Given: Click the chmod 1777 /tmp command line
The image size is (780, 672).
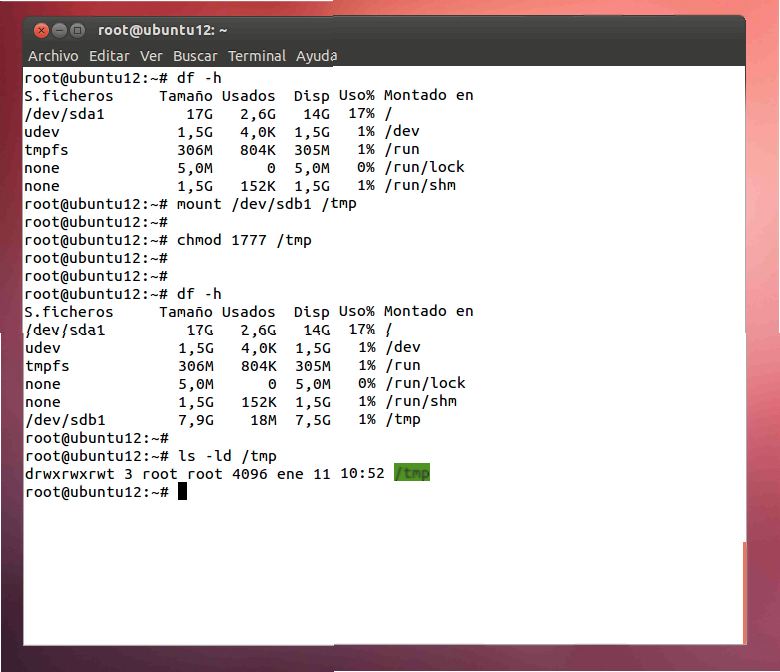Looking at the screenshot, I should 244,240.
